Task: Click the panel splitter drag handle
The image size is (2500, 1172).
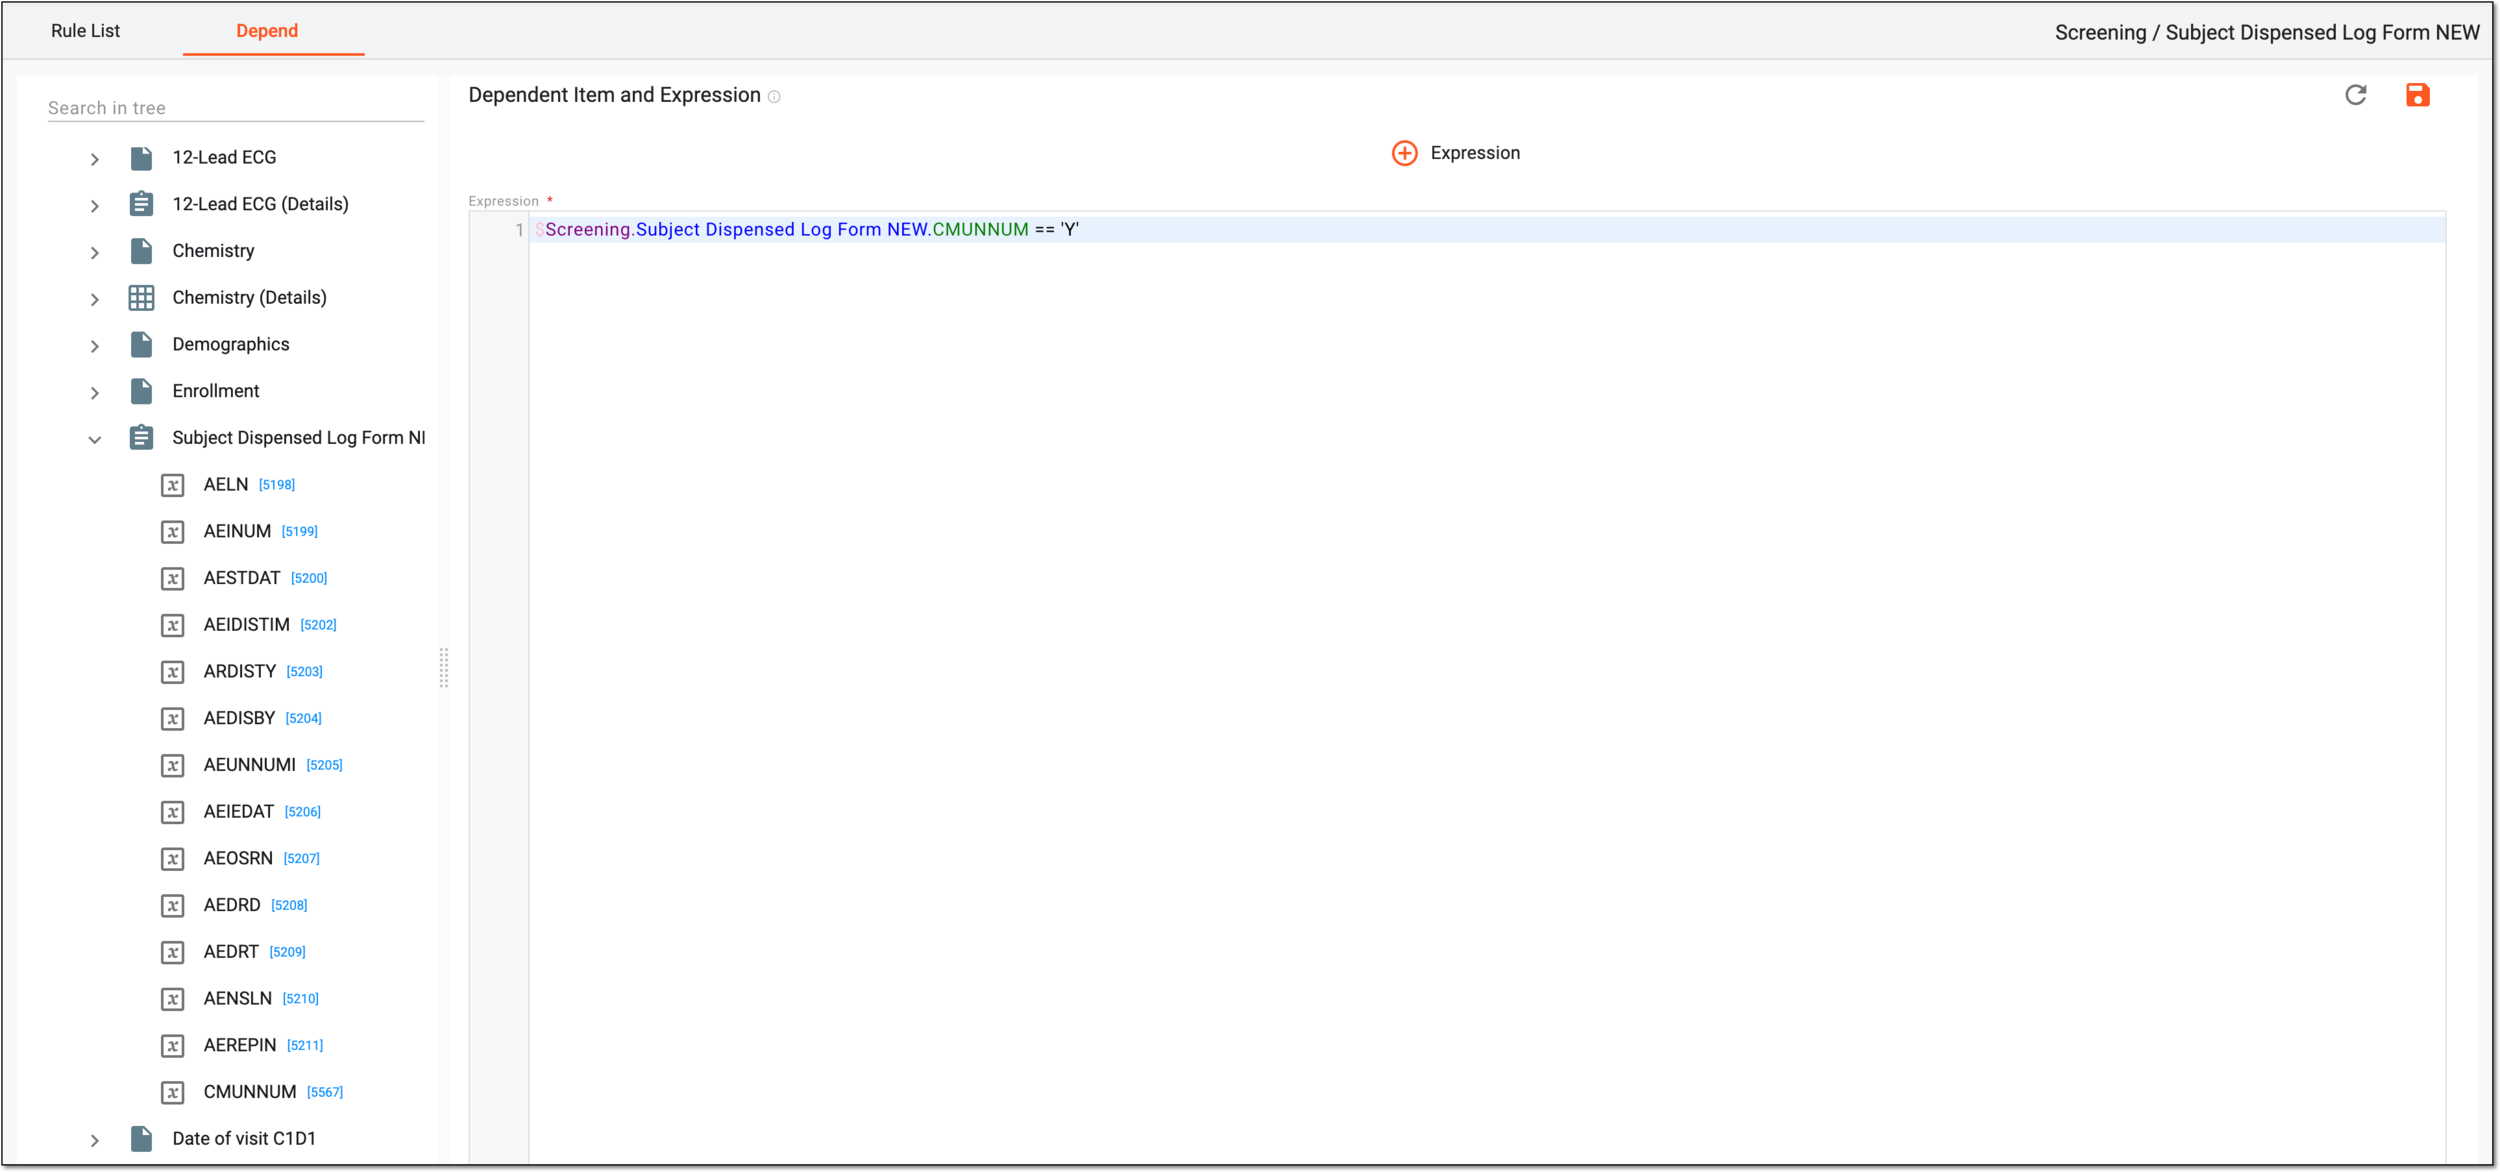Action: point(444,667)
